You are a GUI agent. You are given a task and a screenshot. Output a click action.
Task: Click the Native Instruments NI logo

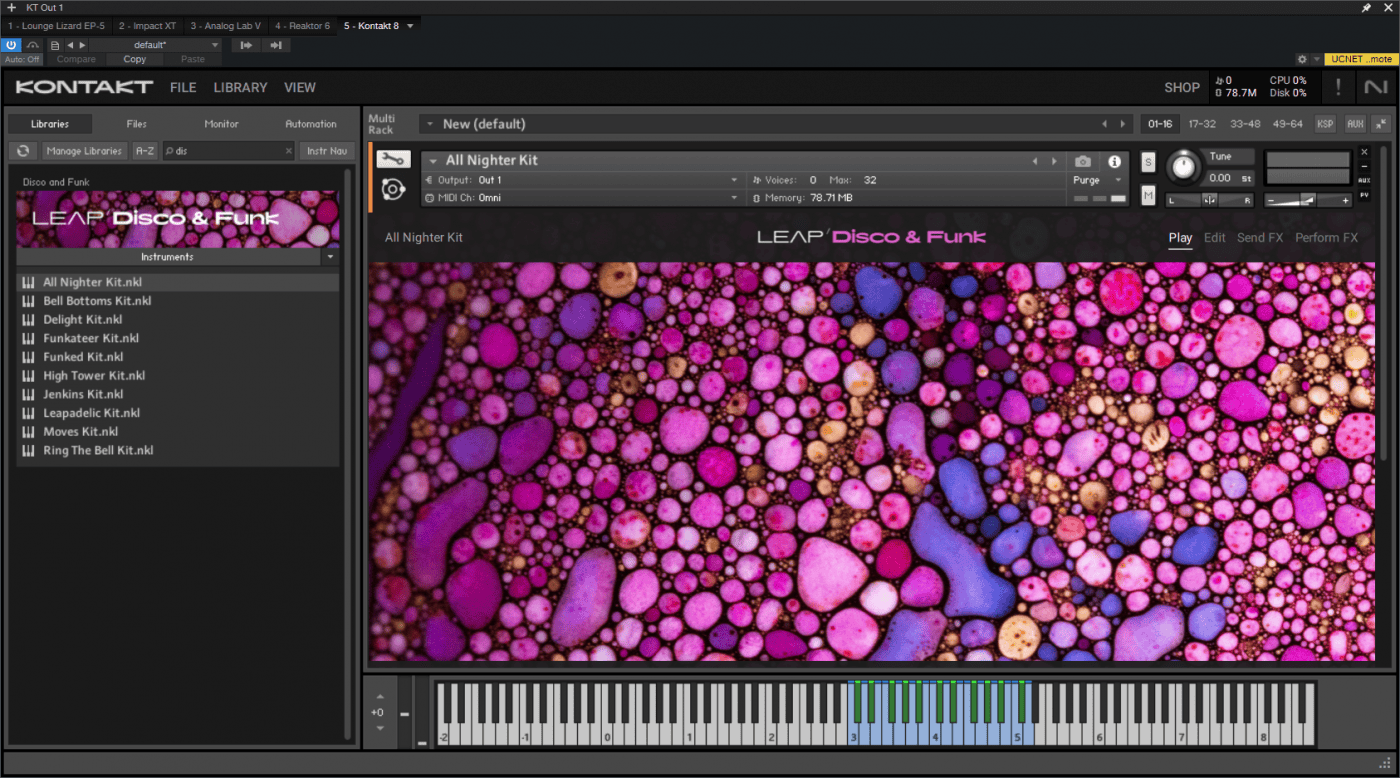pyautogui.click(x=1376, y=87)
